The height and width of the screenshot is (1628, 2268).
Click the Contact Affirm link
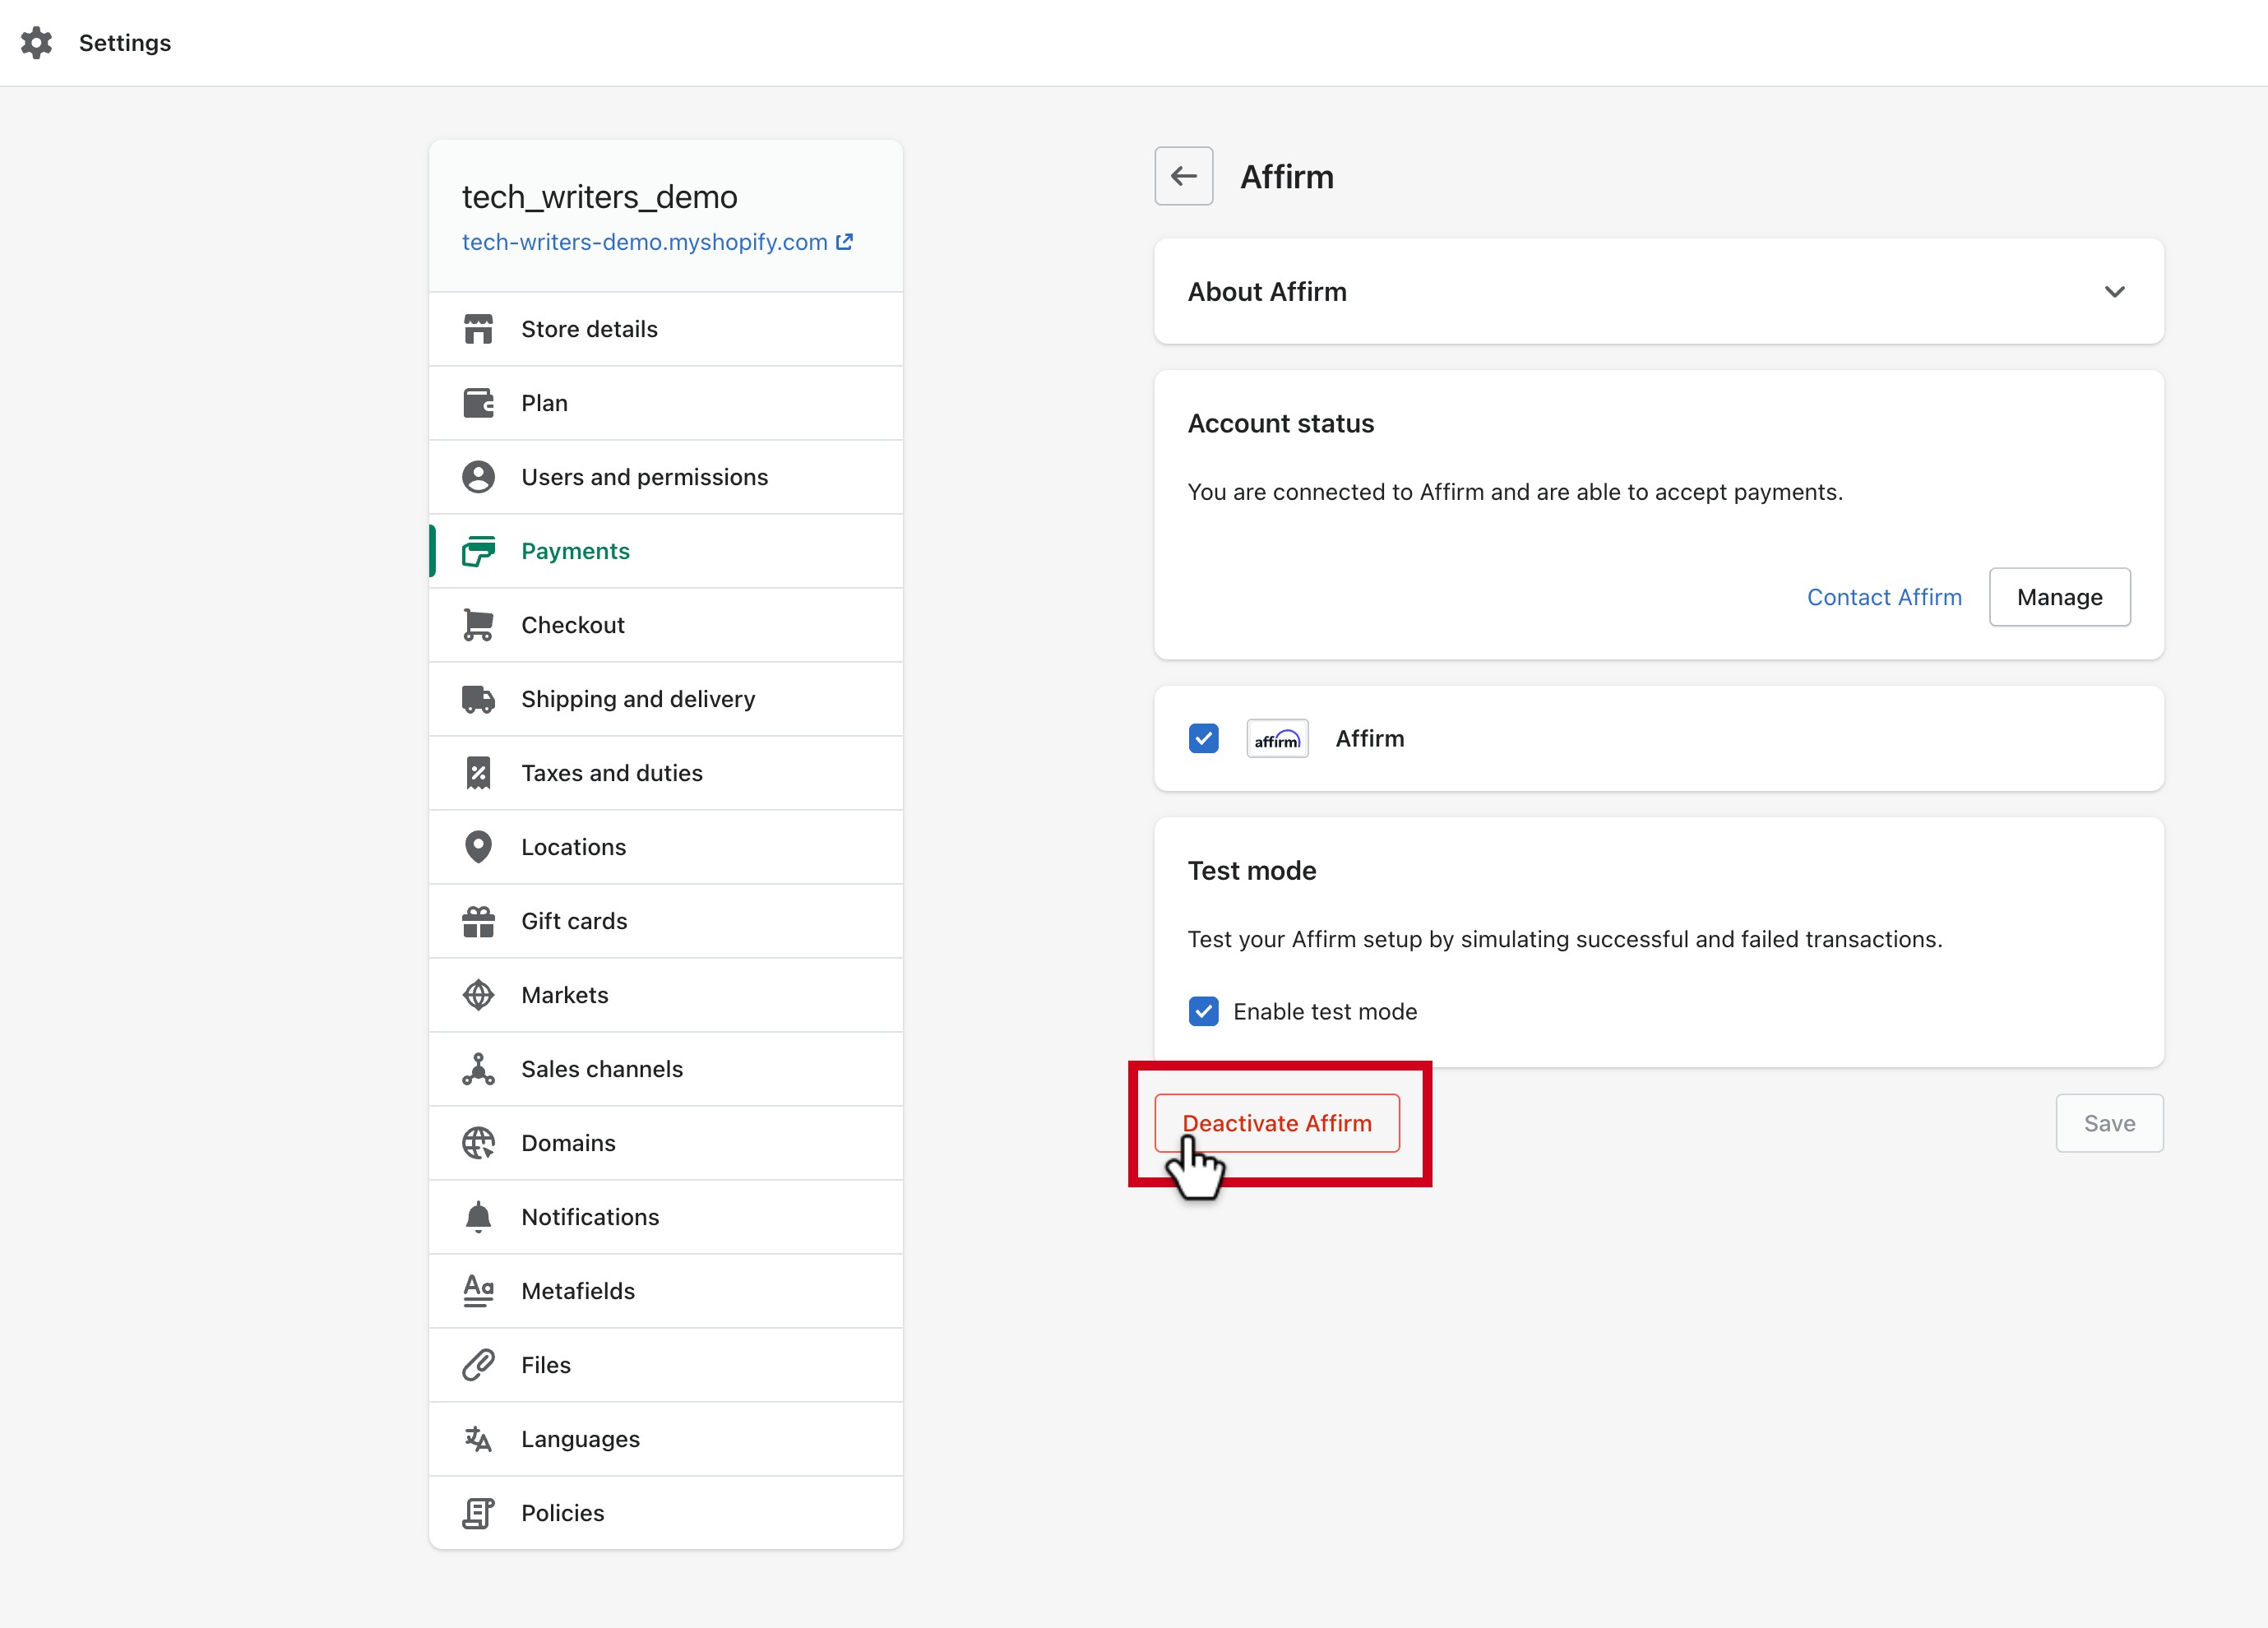click(x=1884, y=595)
